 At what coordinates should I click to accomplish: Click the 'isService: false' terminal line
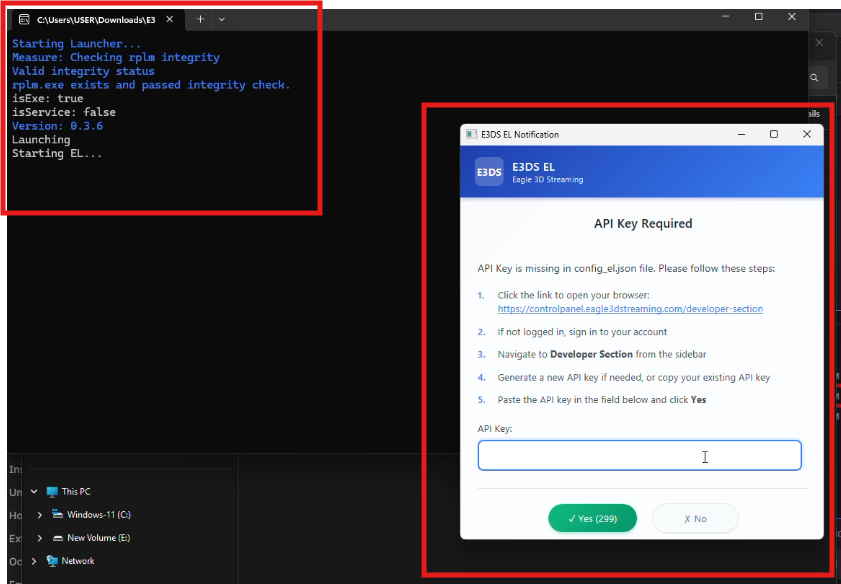pyautogui.click(x=64, y=112)
